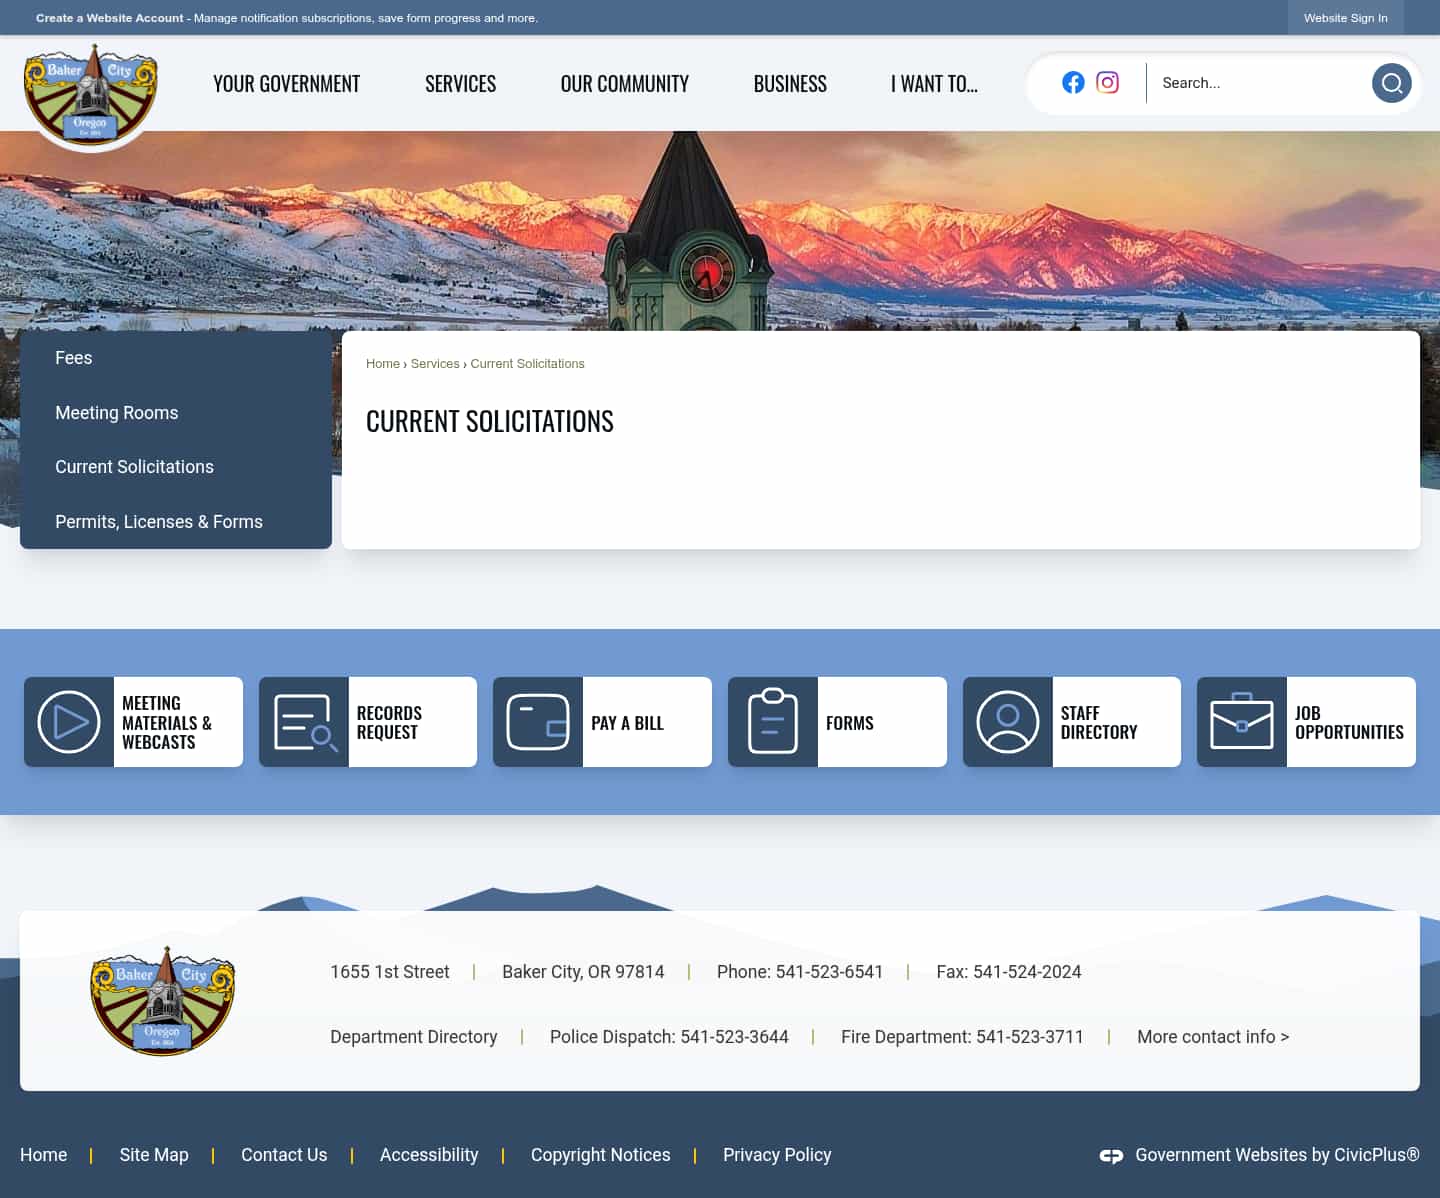Click the magnifier search button
The image size is (1440, 1198).
point(1391,83)
